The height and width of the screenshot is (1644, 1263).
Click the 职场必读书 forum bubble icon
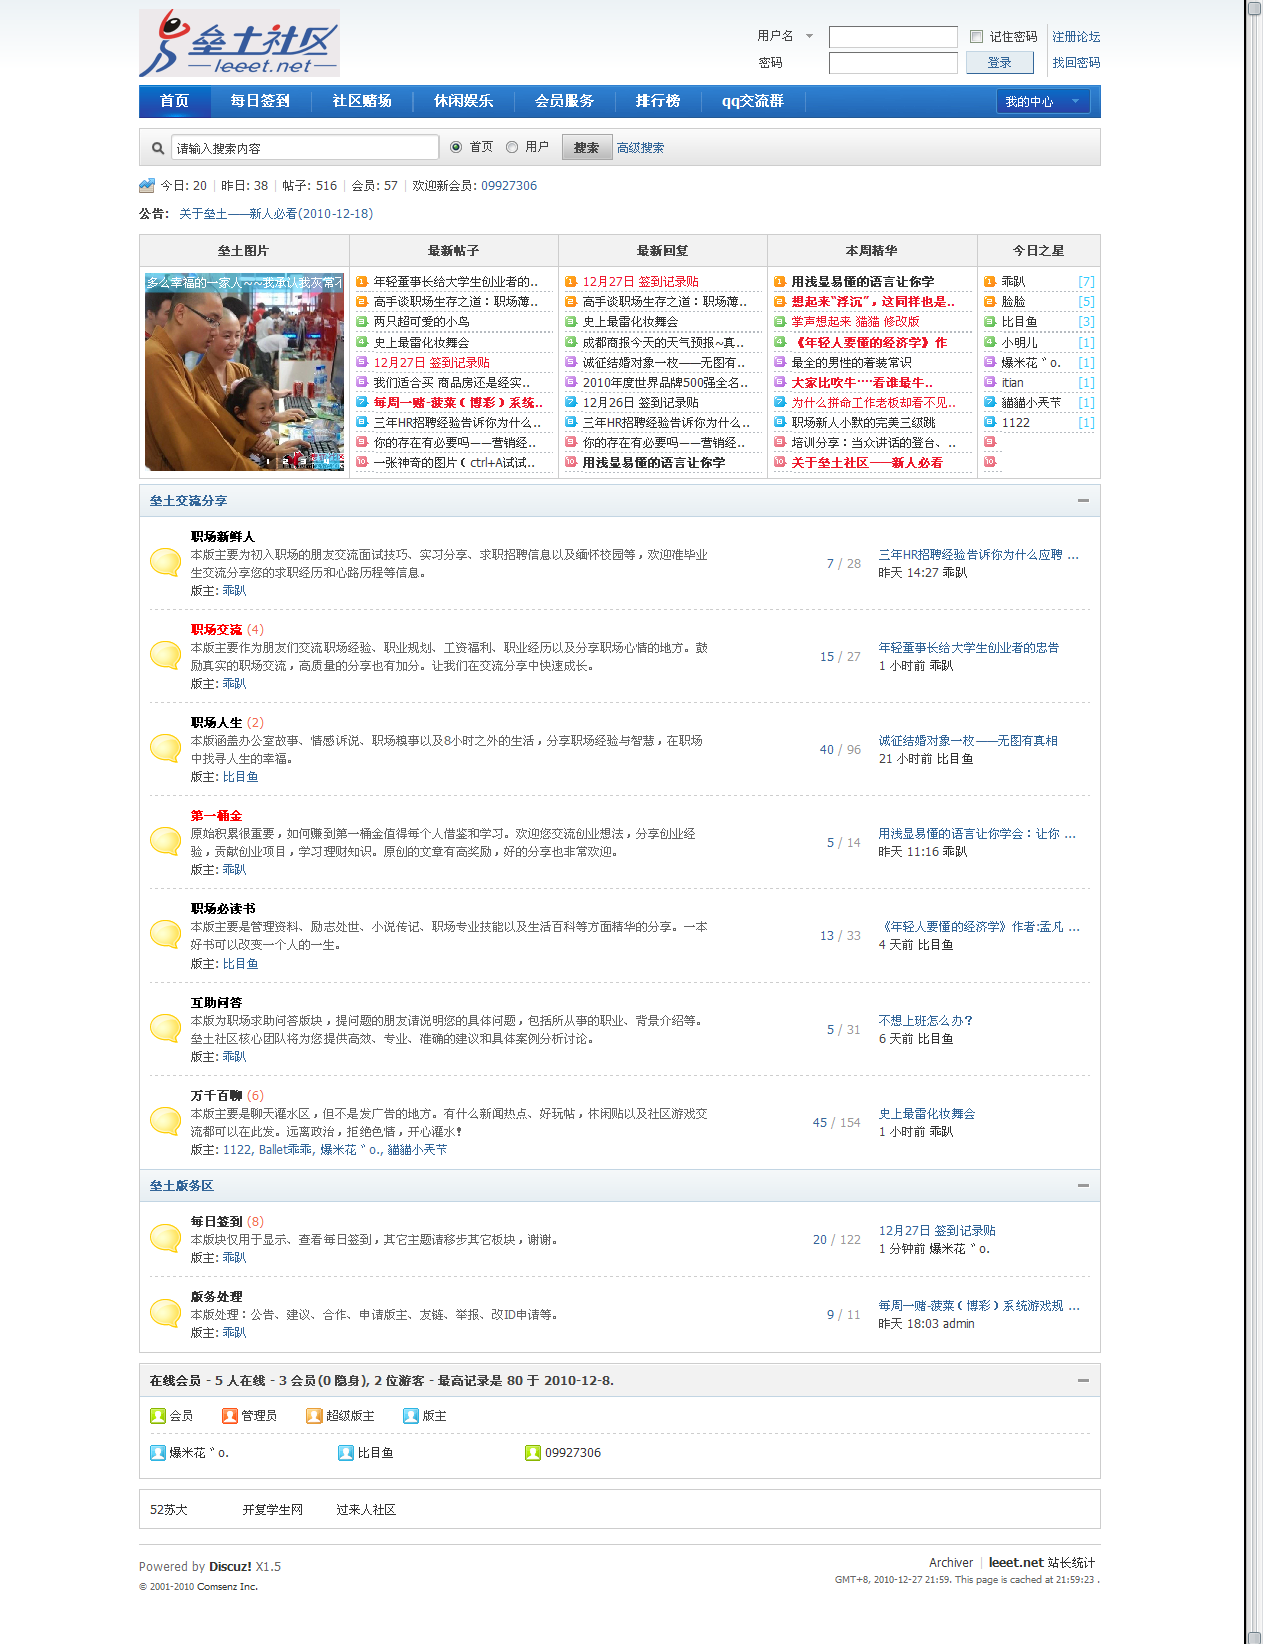click(x=165, y=934)
